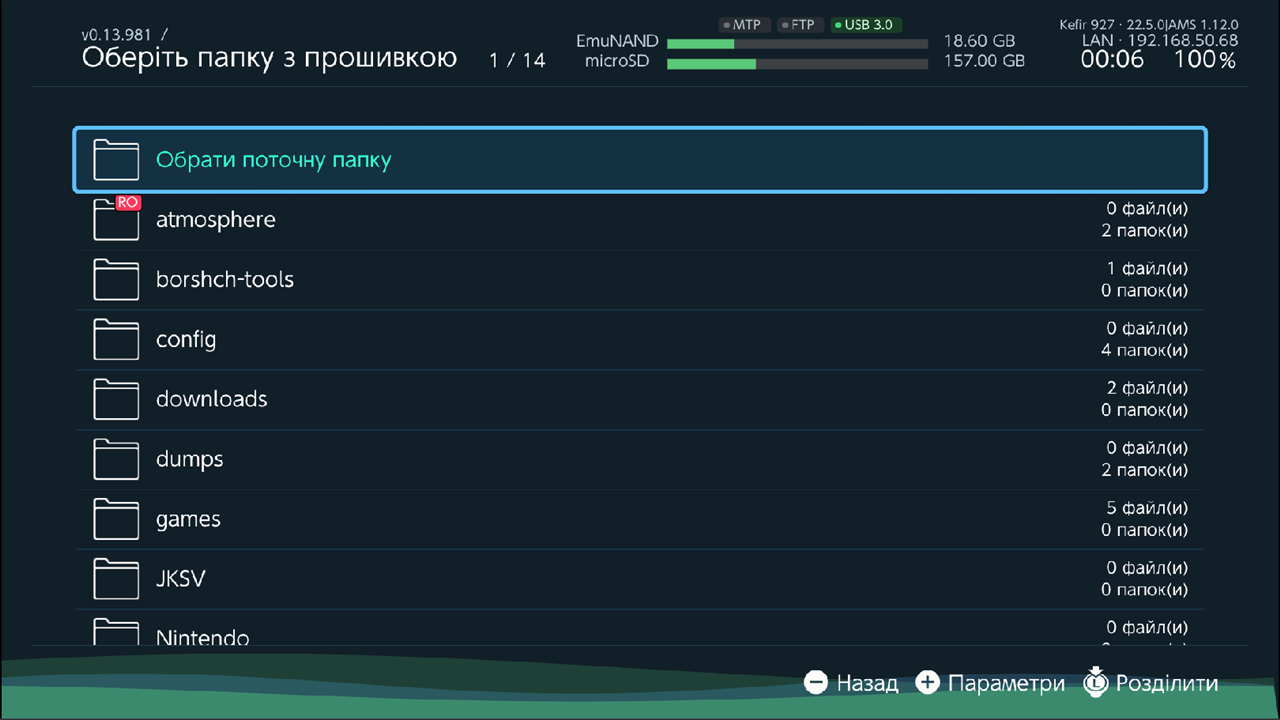Click the red RO badge on atmosphere

coord(127,202)
